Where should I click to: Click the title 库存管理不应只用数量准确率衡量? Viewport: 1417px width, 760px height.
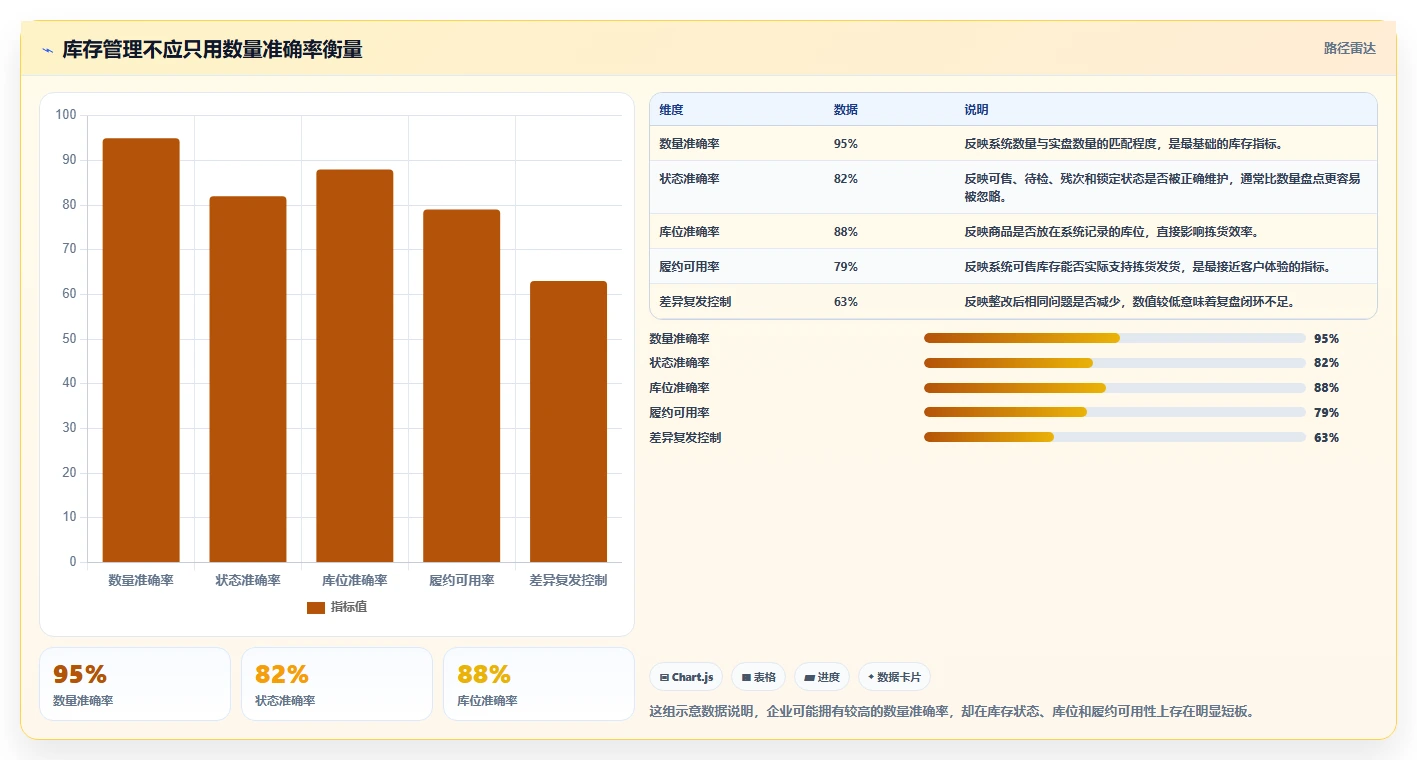213,50
